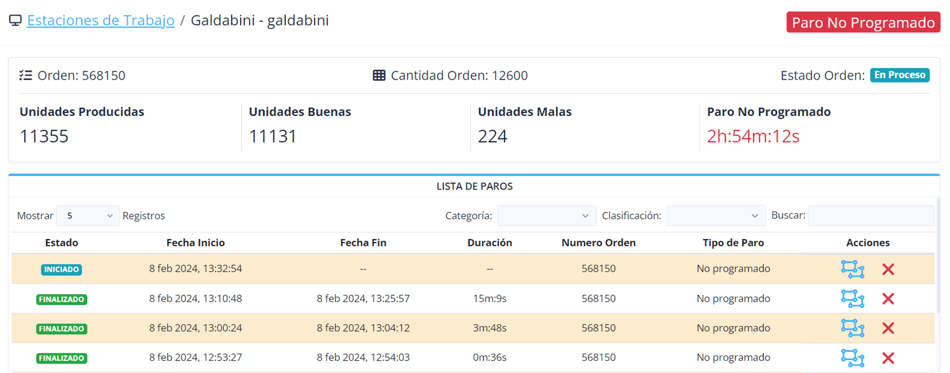Screen dimensions: 950x373
Task: Click the En Proceso order status badge
Action: coord(900,75)
